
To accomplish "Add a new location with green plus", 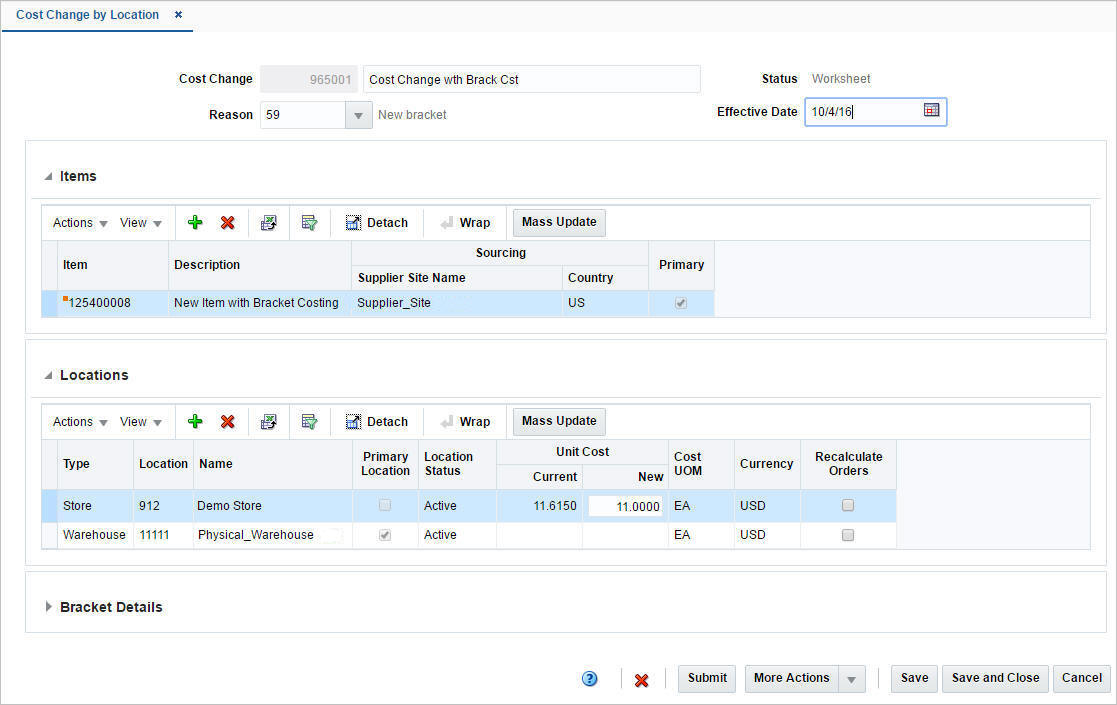I will pyautogui.click(x=194, y=422).
